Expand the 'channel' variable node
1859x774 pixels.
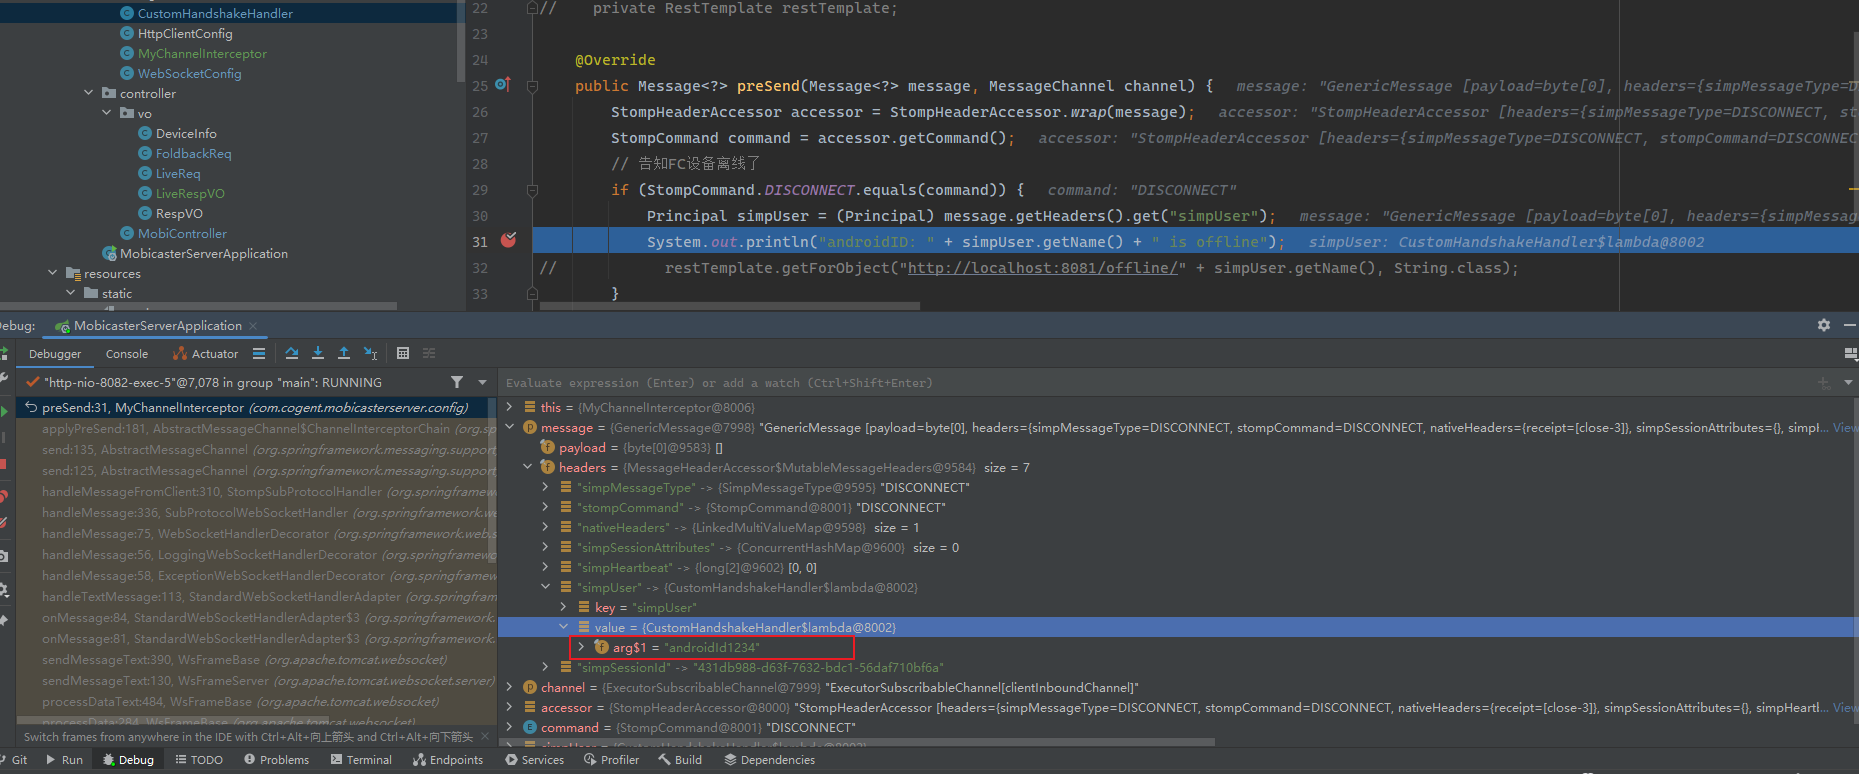[510, 687]
